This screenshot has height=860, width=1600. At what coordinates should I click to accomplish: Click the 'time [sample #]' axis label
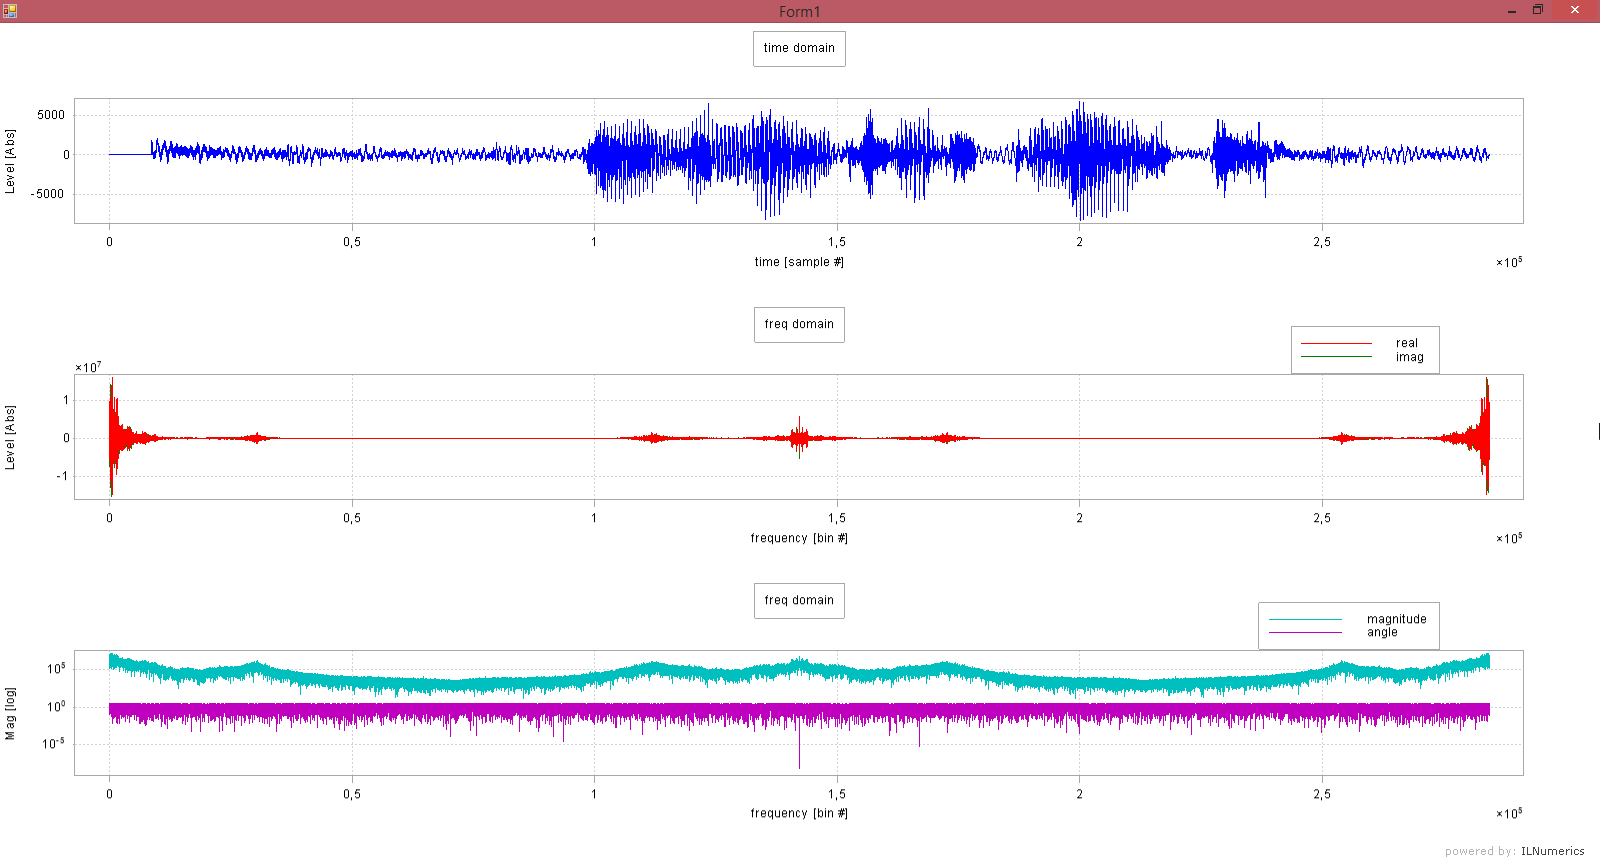(799, 262)
